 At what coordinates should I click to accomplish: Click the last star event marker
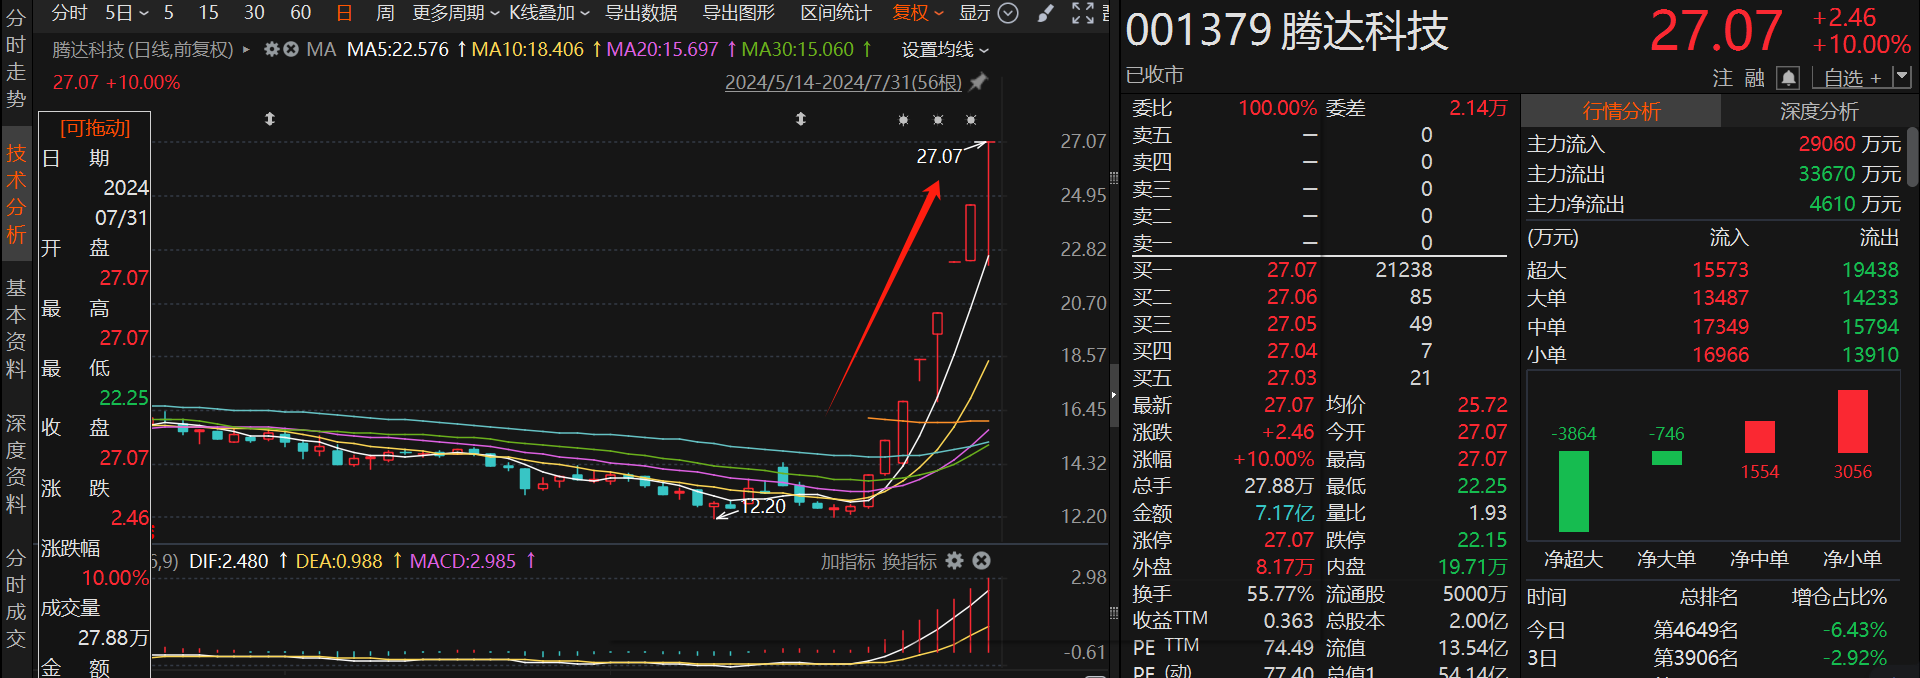[x=971, y=120]
